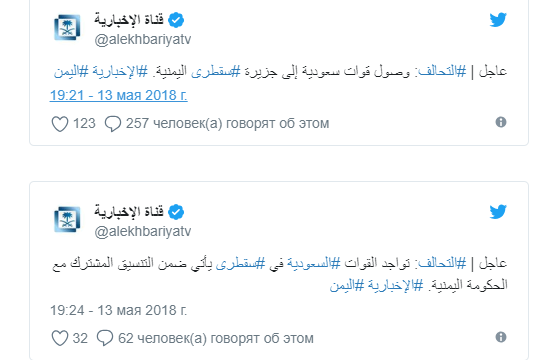Open first tweet's channel avatar
This screenshot has width=543, height=360.
coord(67,27)
